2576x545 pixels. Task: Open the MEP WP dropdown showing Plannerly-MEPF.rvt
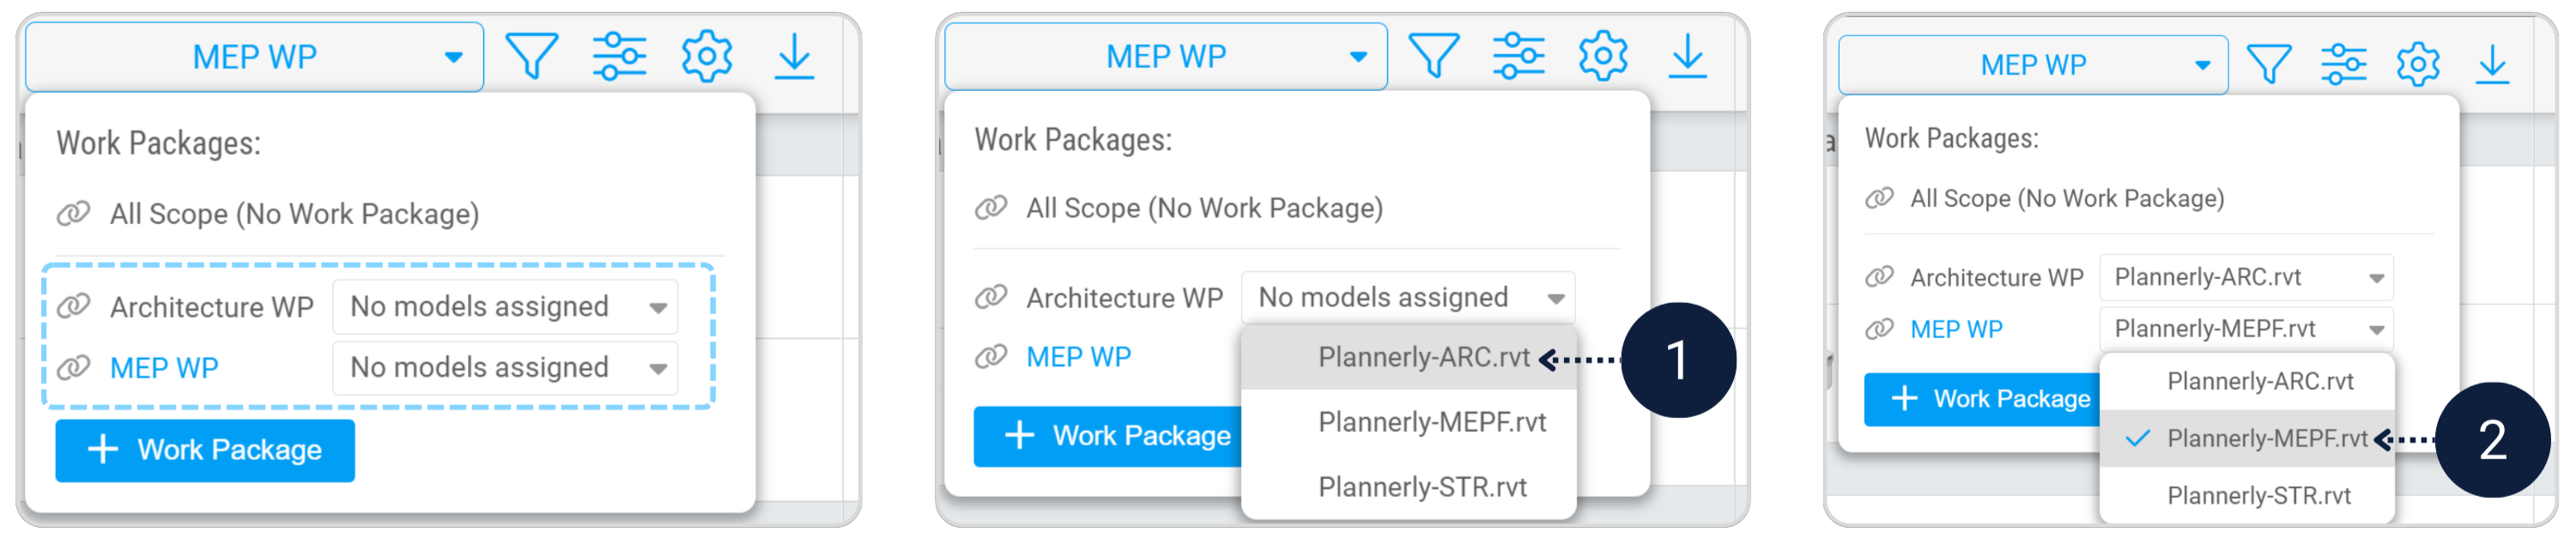(2245, 329)
